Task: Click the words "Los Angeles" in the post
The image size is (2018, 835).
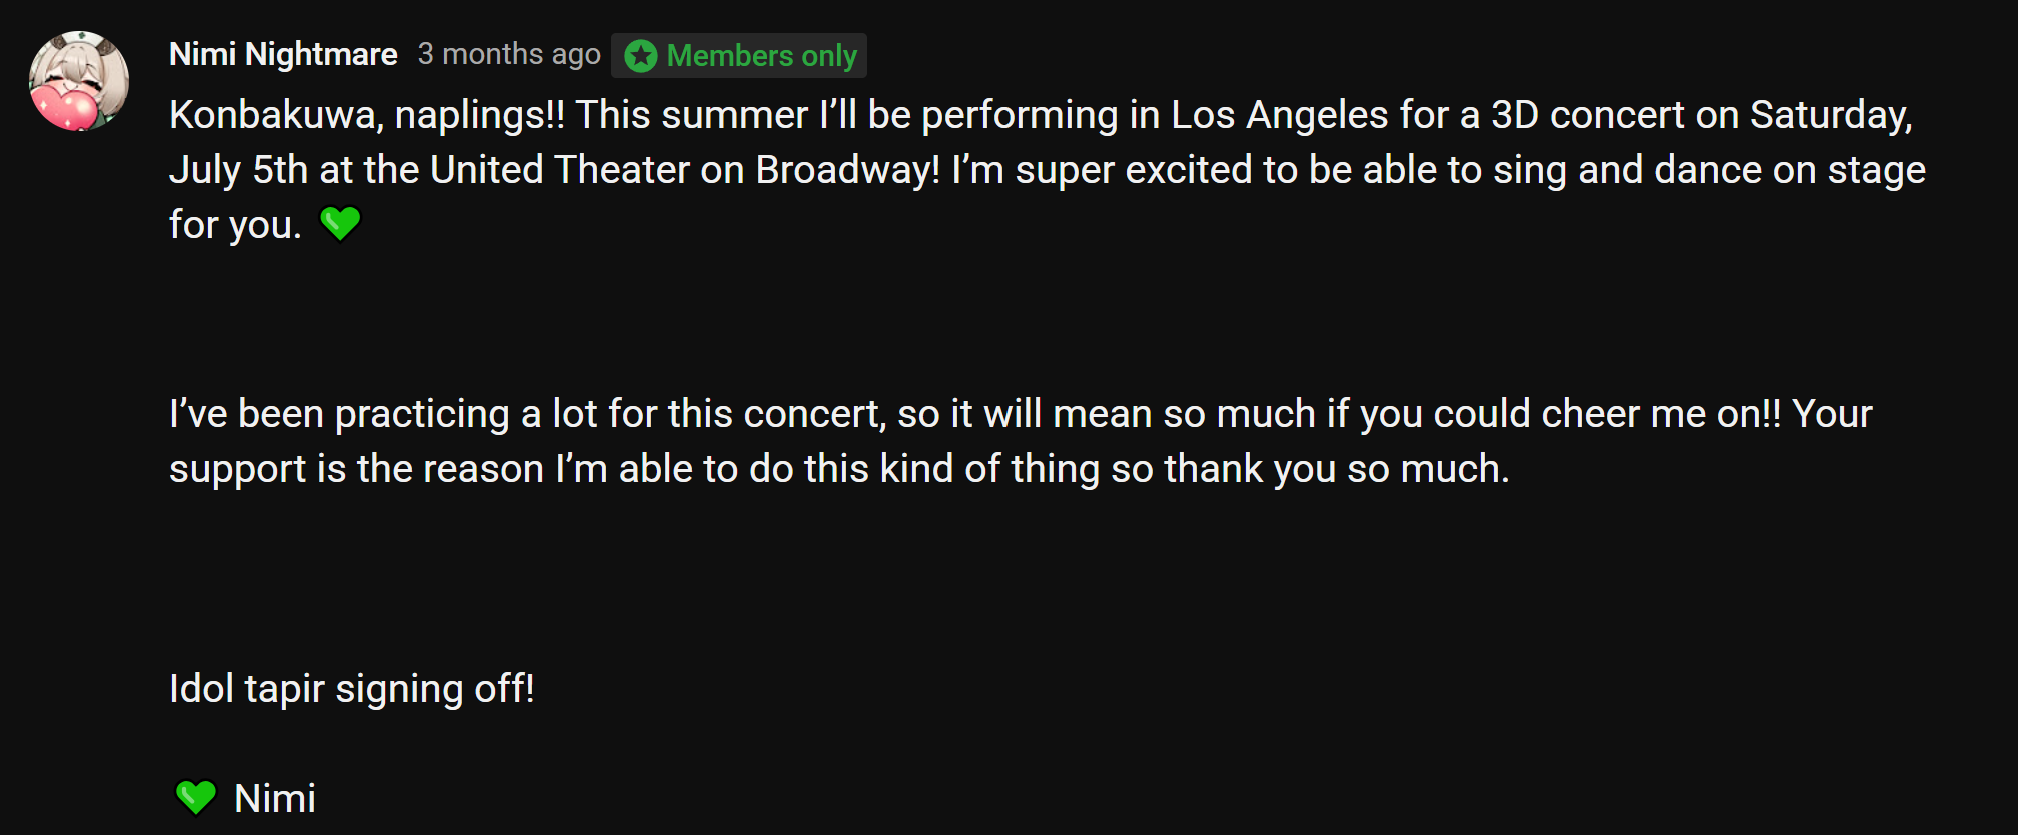Action: [1279, 115]
